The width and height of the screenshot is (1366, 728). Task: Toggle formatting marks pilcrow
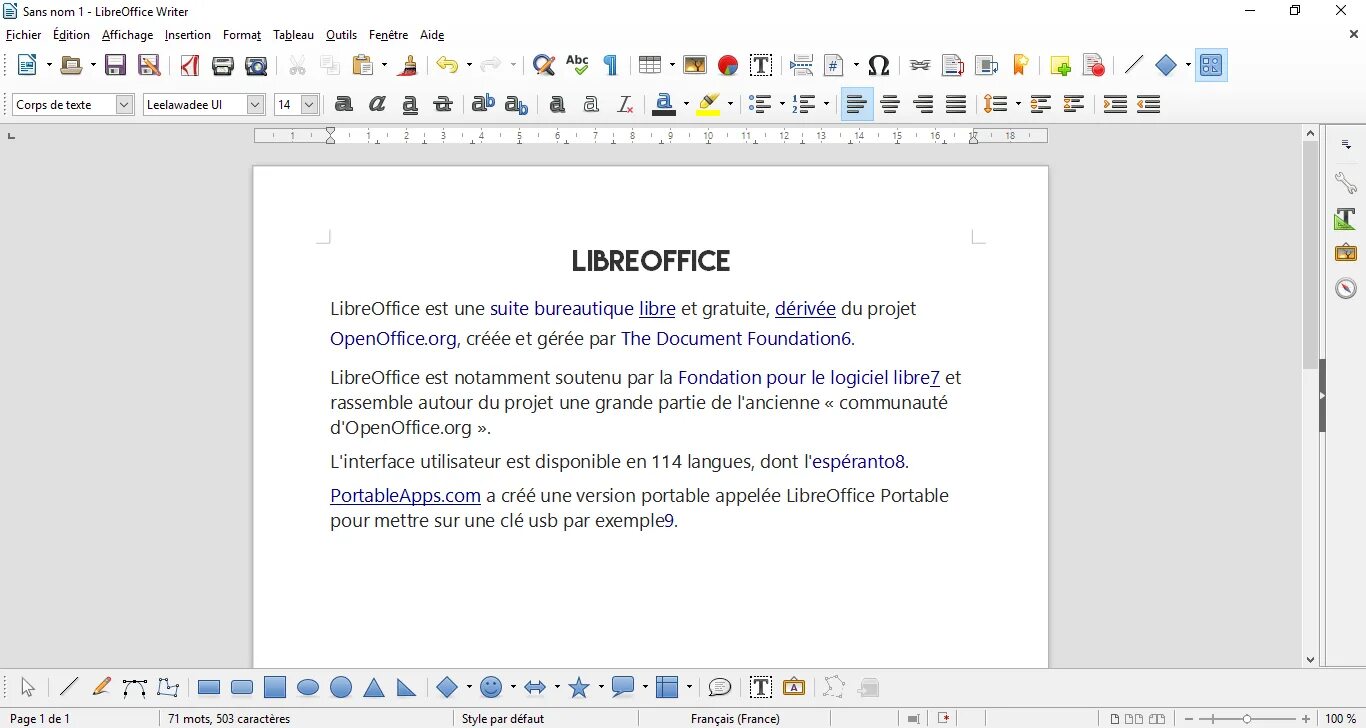pos(610,66)
